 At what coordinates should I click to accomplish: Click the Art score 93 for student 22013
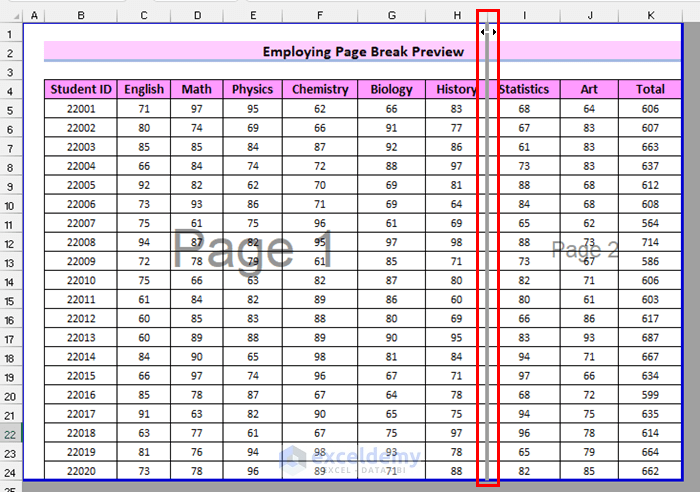click(589, 338)
